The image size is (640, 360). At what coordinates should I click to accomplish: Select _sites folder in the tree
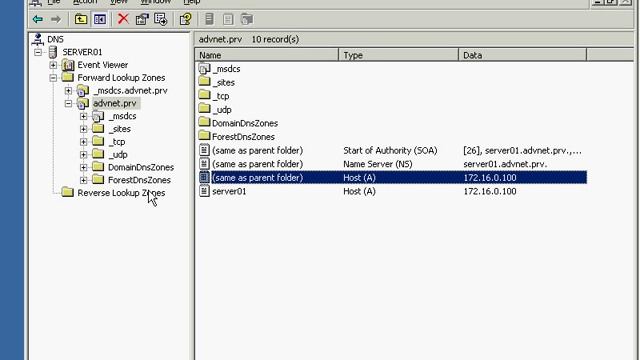pyautogui.click(x=120, y=129)
